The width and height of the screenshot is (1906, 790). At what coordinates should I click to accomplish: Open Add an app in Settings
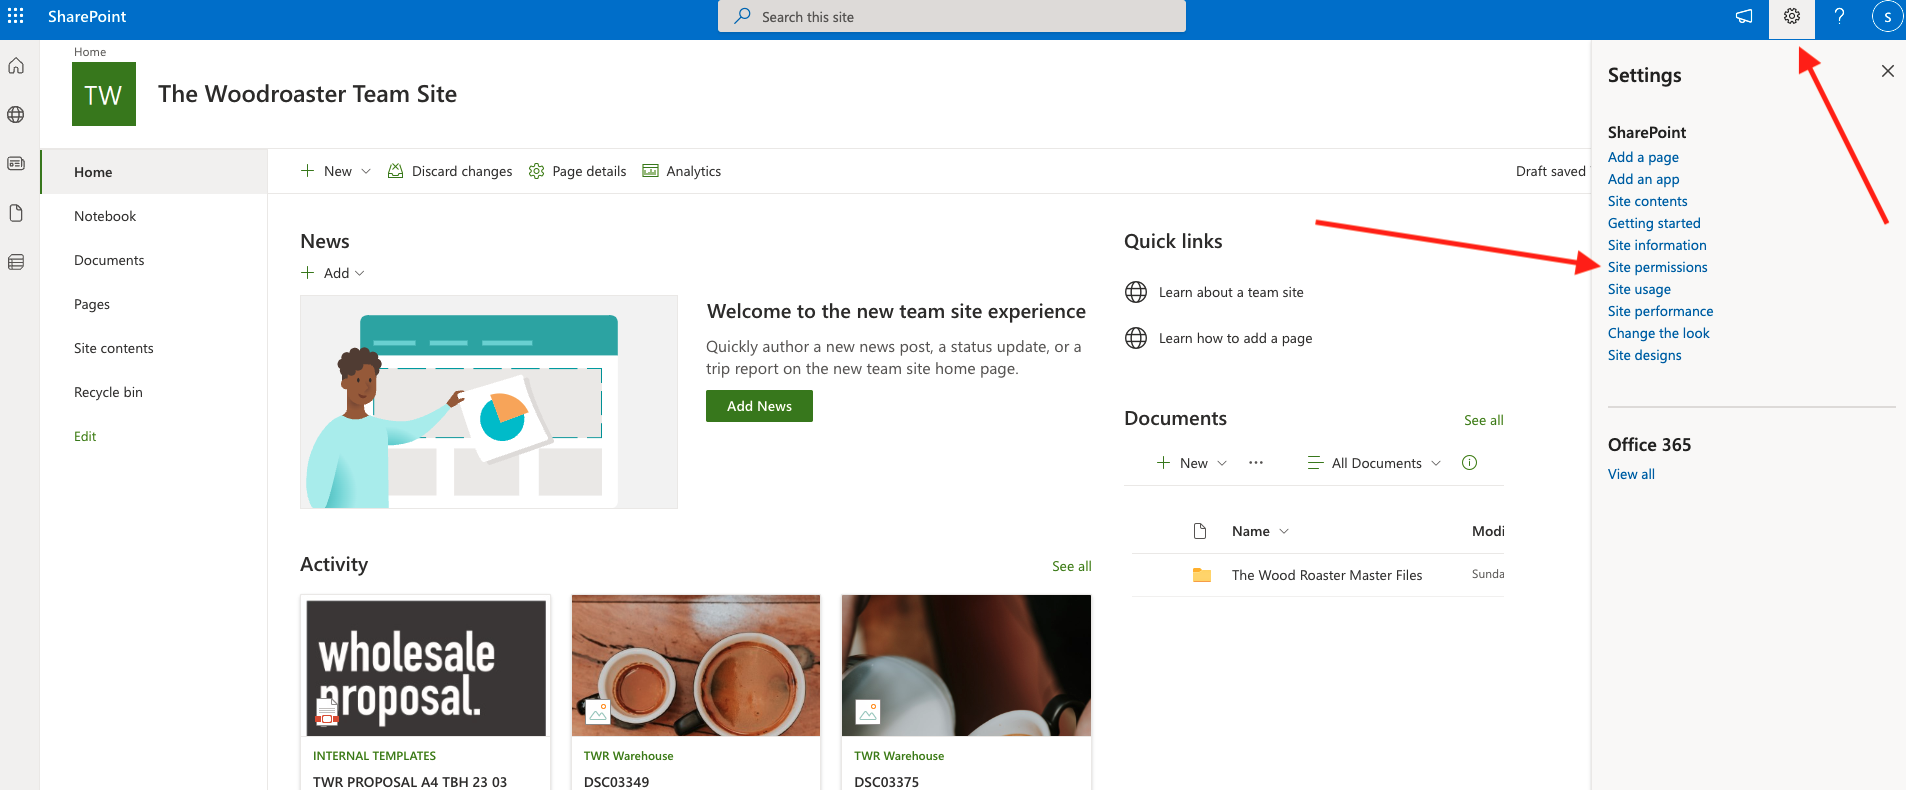(1643, 179)
